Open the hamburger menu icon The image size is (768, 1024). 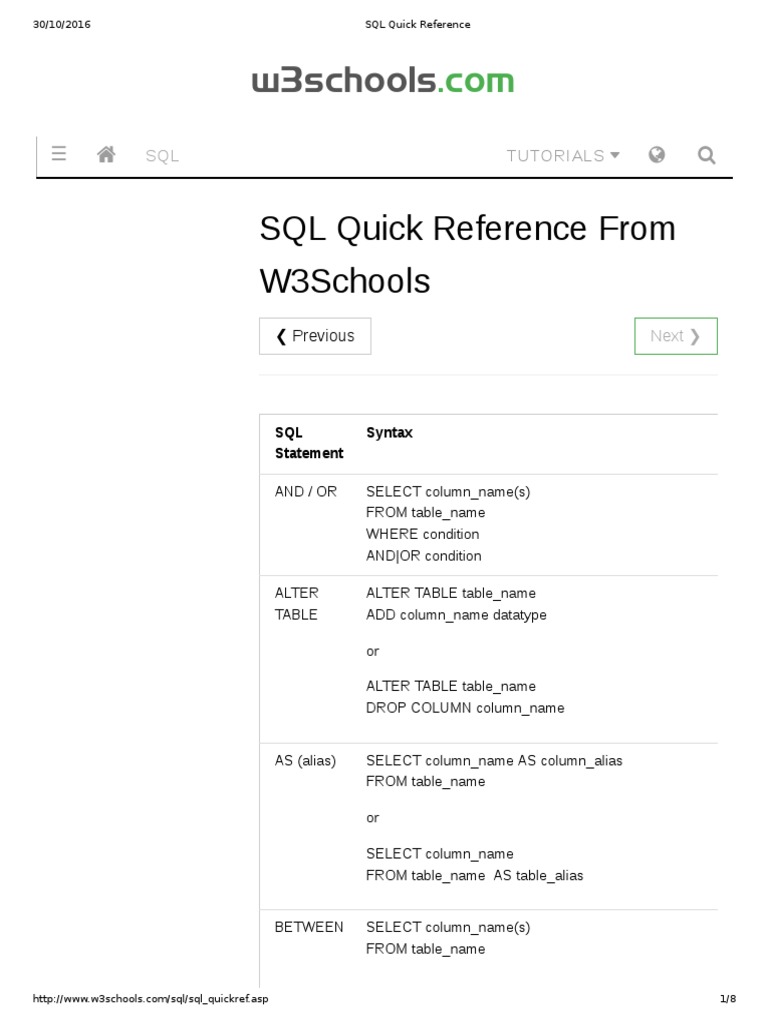pyautogui.click(x=59, y=154)
